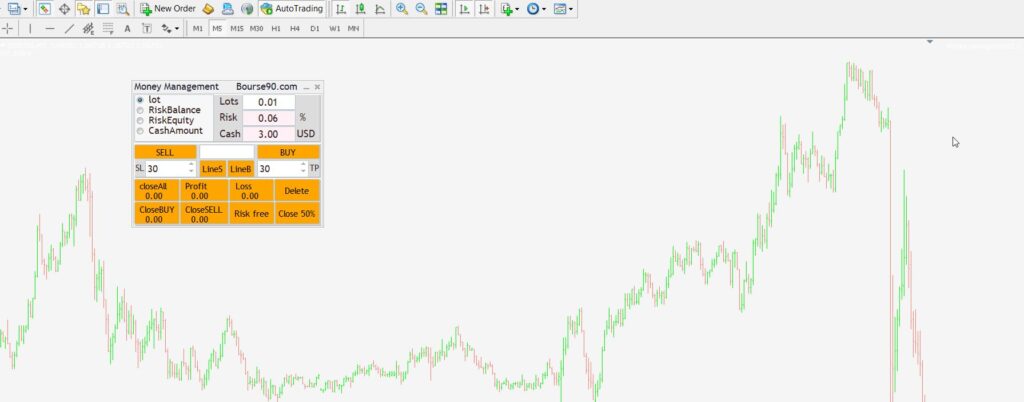1024x402 pixels.
Task: Expand the Arrows tool dropdown
Action: click(x=177, y=29)
